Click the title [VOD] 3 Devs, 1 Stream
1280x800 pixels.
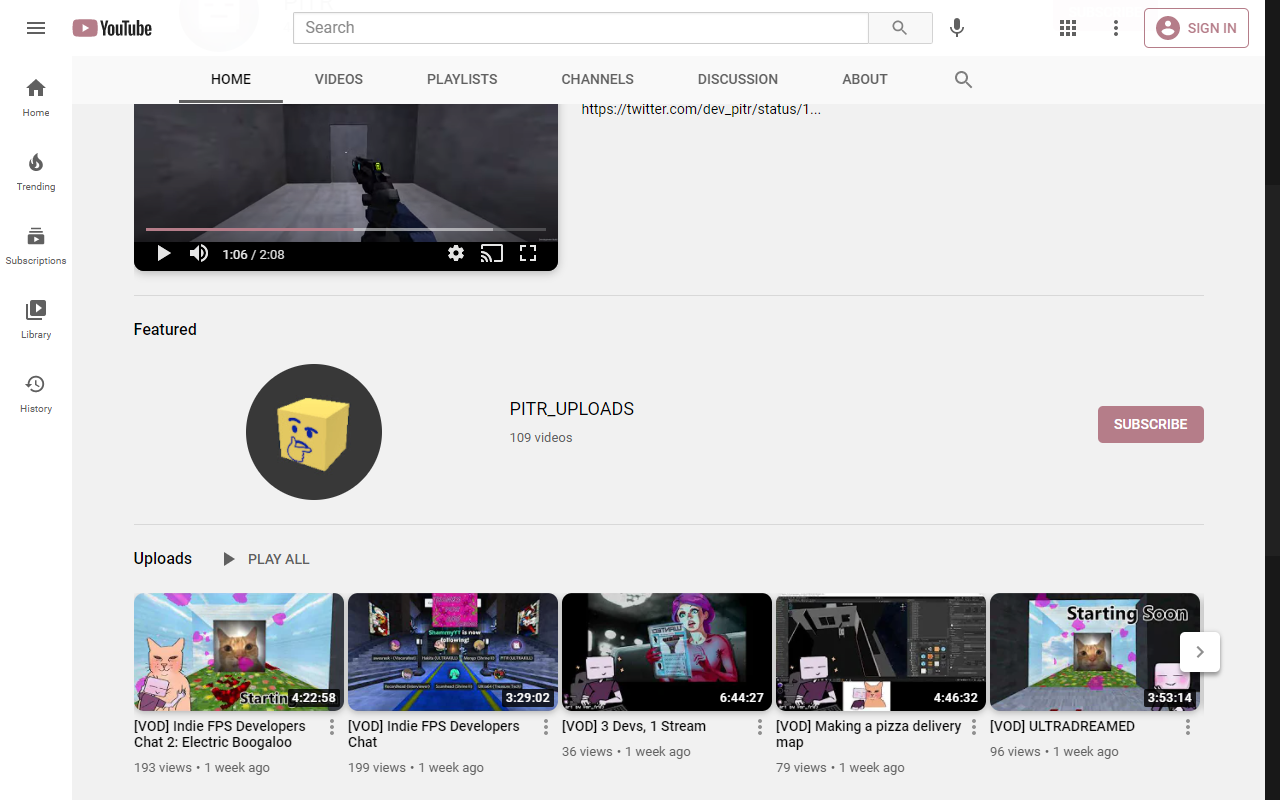(634, 726)
